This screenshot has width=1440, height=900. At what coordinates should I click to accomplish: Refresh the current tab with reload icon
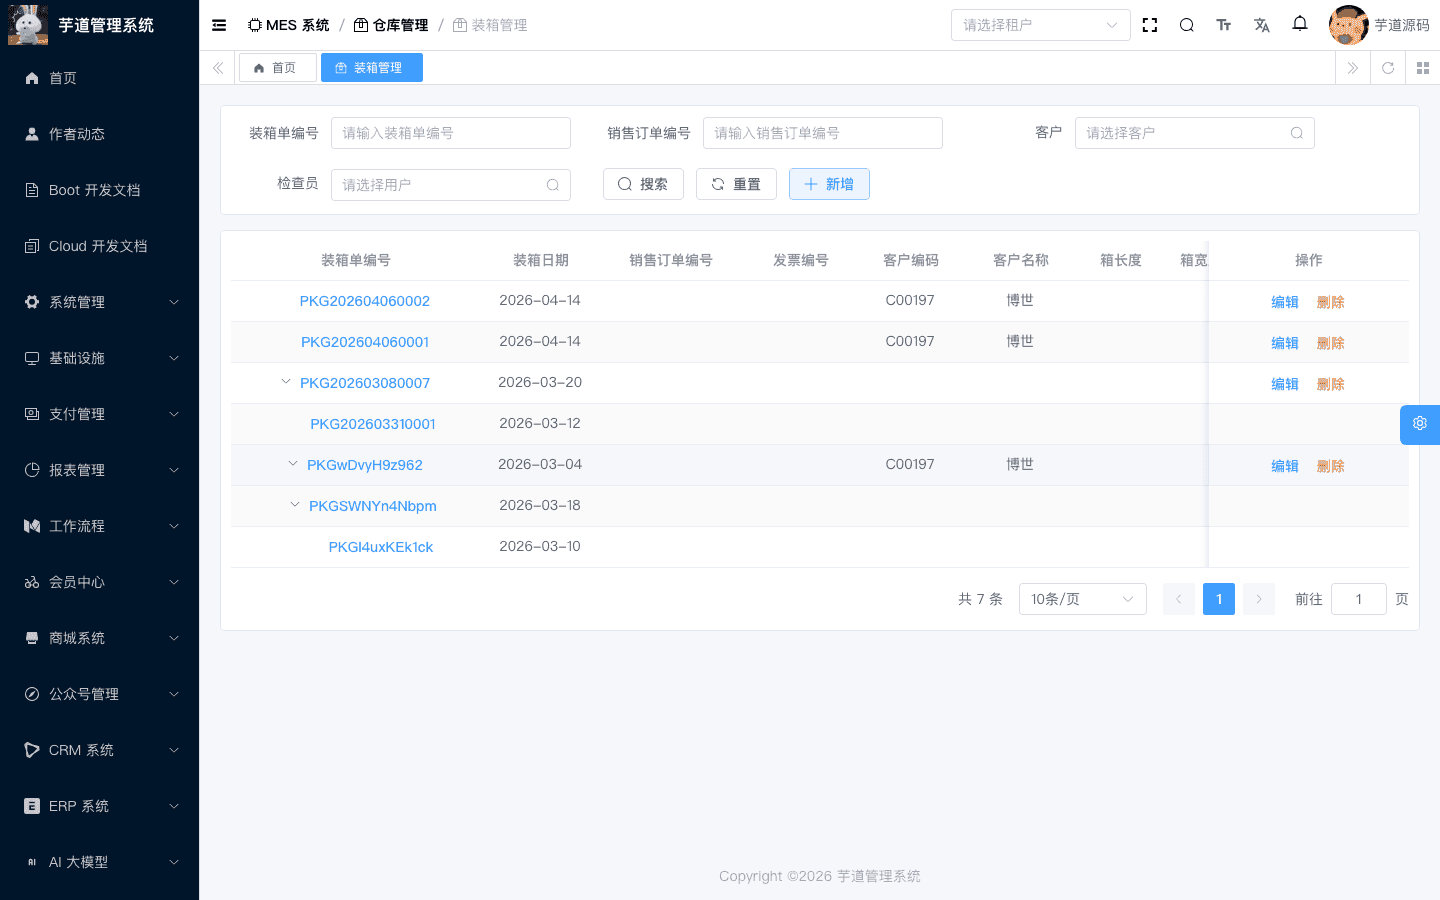click(1387, 67)
